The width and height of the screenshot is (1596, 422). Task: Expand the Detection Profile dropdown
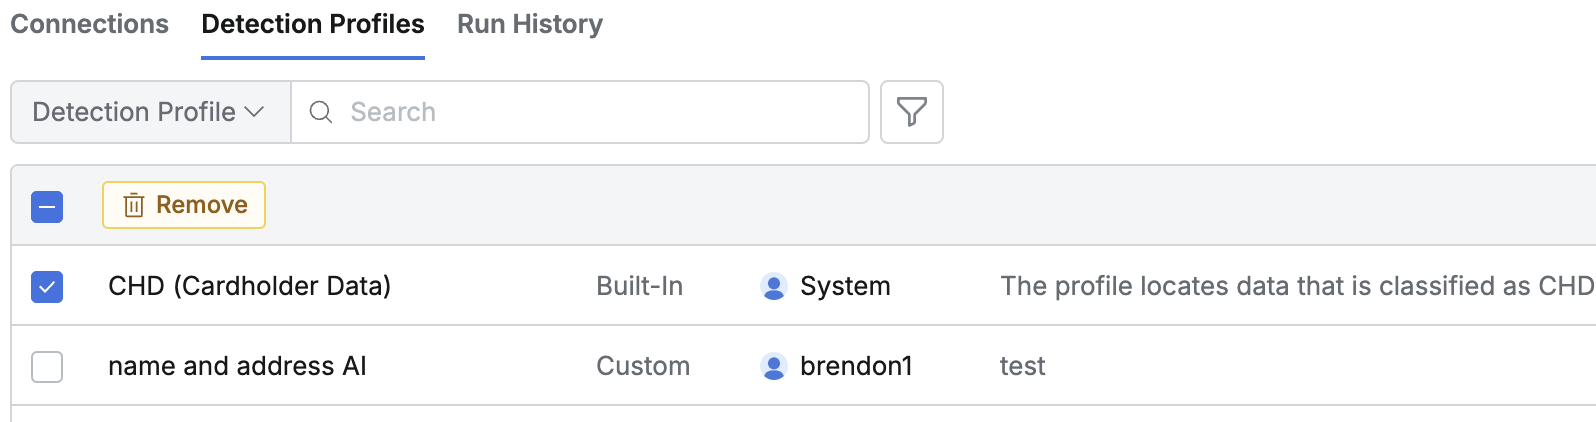(x=150, y=112)
